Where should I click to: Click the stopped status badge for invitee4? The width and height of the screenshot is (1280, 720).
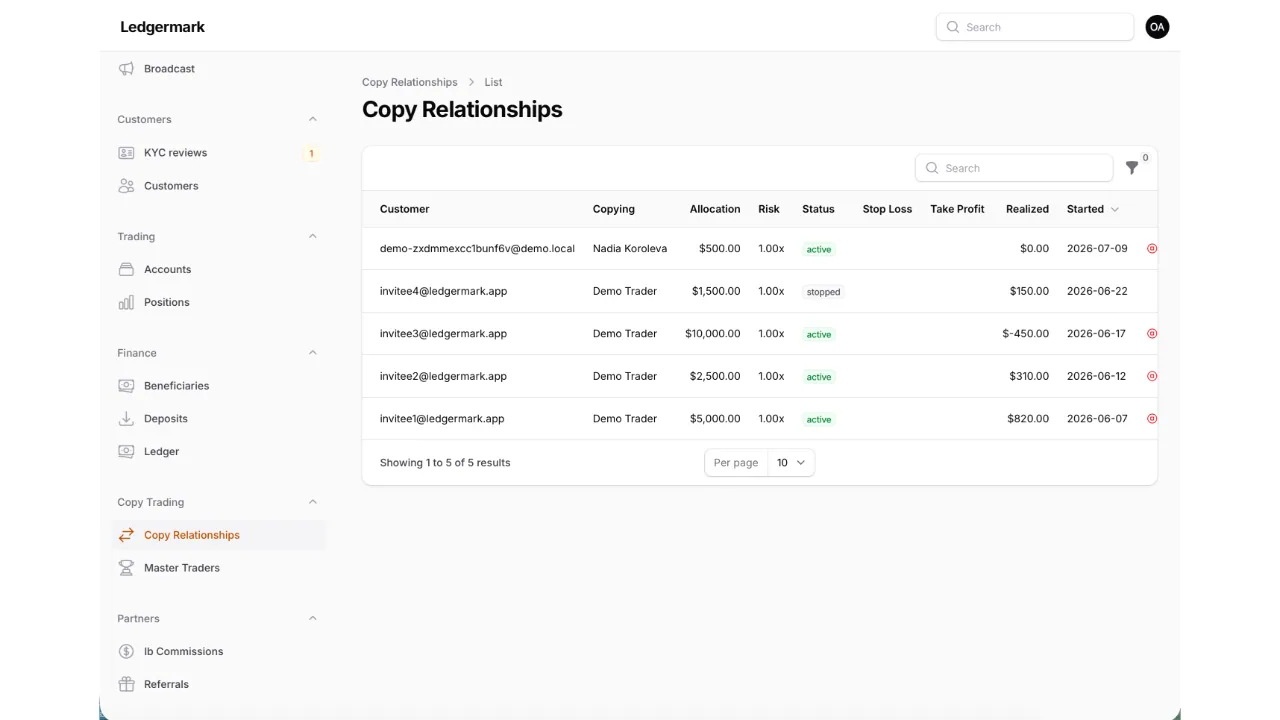point(824,292)
